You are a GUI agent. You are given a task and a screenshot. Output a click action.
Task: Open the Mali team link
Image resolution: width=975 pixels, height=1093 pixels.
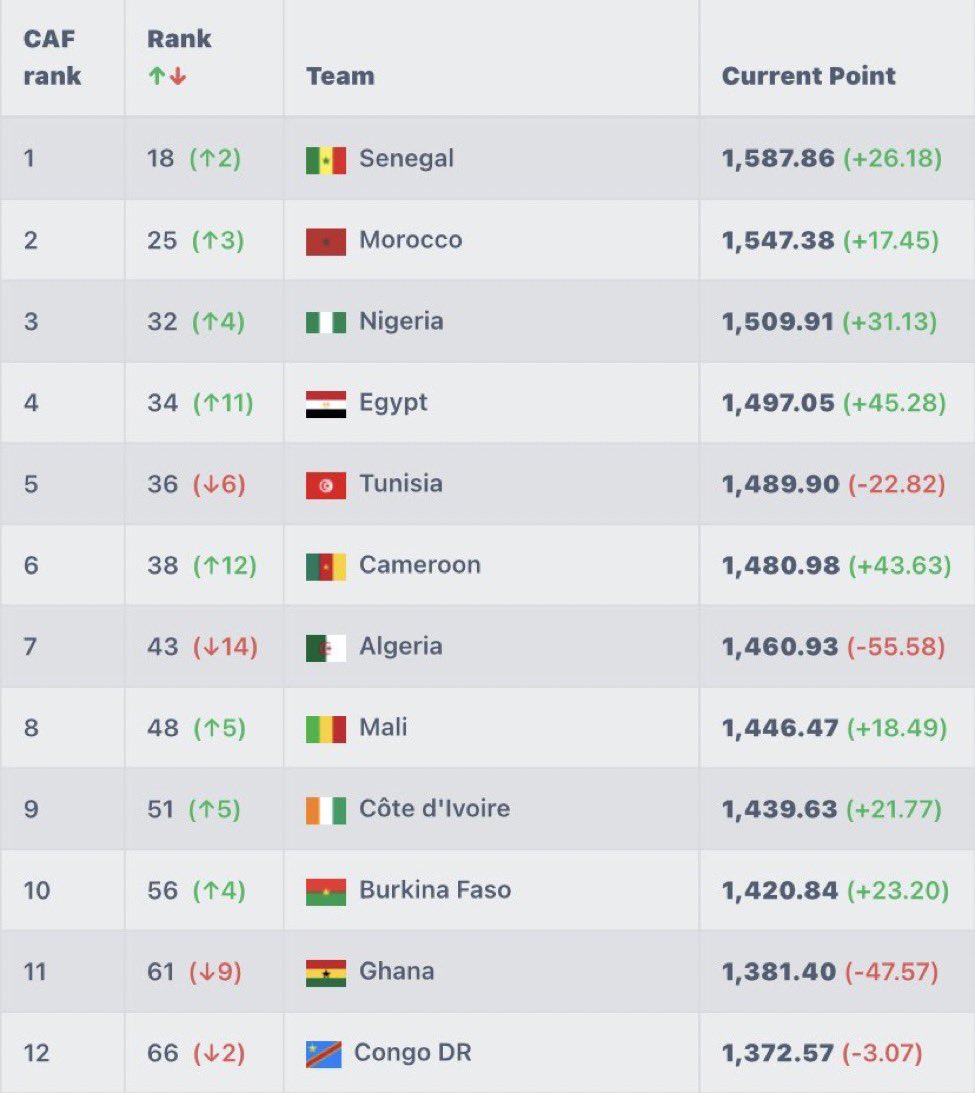coord(383,727)
